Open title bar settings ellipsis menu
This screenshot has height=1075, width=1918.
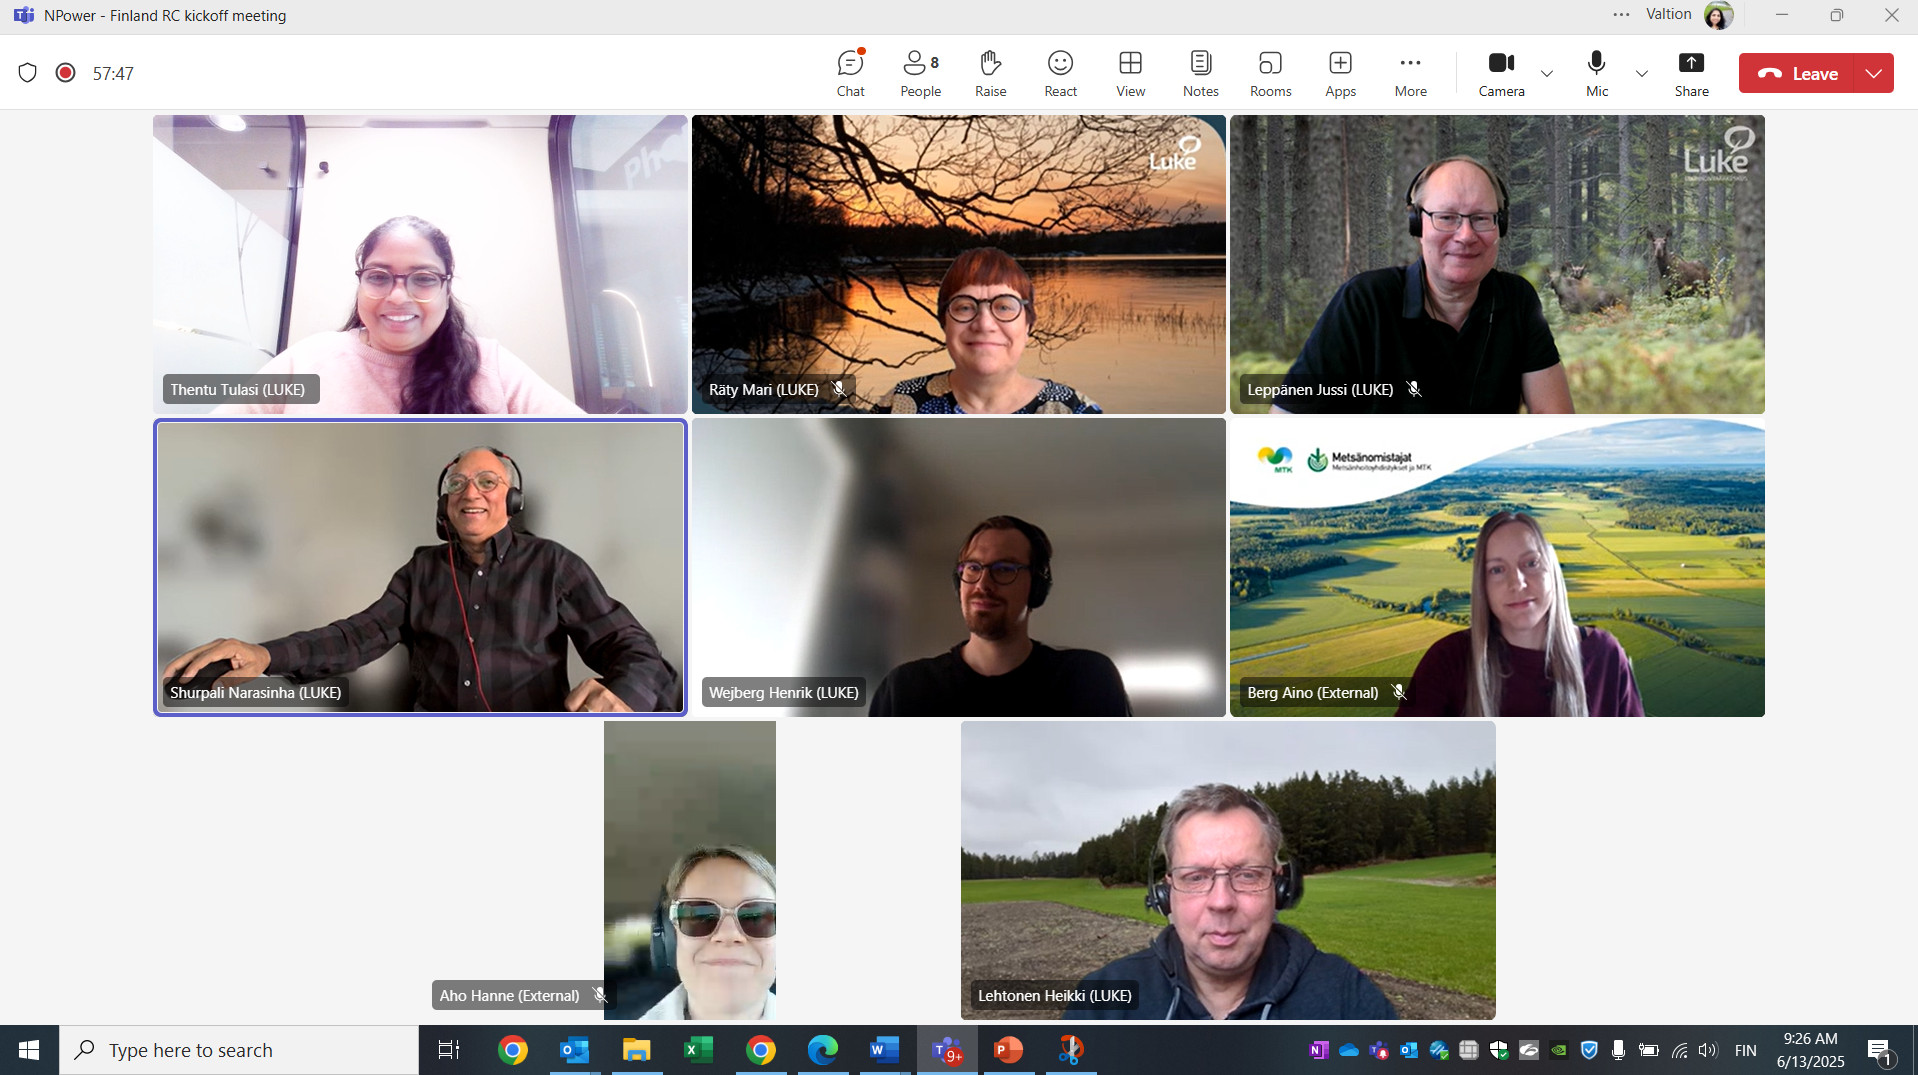[x=1621, y=15]
